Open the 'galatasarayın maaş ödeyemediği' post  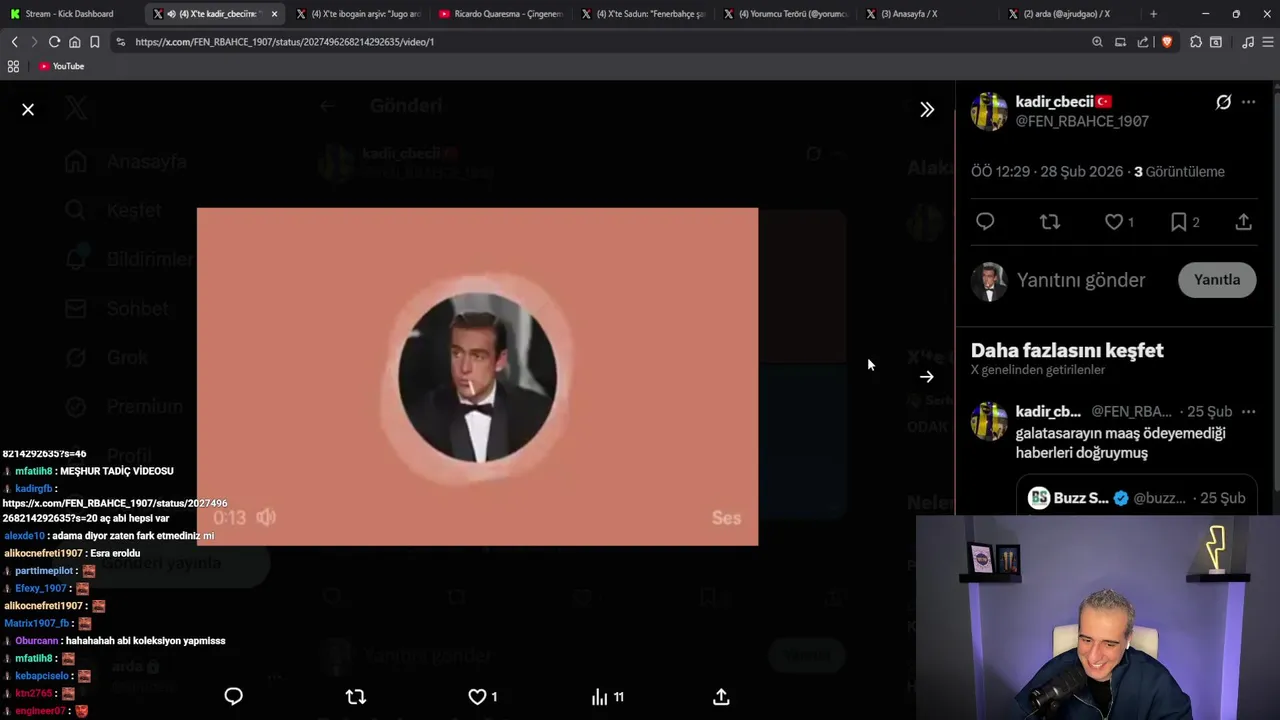point(1120,443)
